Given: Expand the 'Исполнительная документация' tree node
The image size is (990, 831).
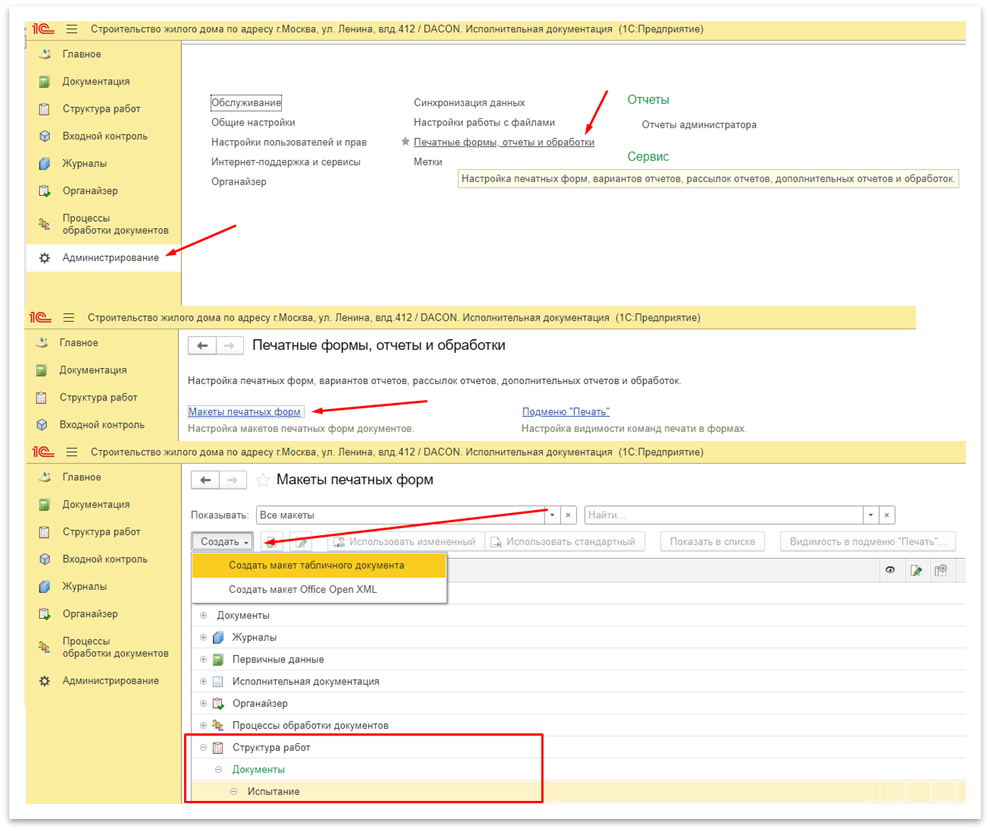Looking at the screenshot, I should tap(203, 682).
